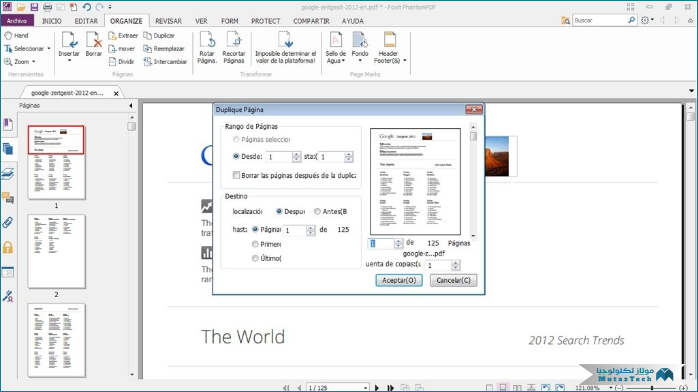Select the page 2 thumbnail in Páginas panel

click(x=56, y=251)
